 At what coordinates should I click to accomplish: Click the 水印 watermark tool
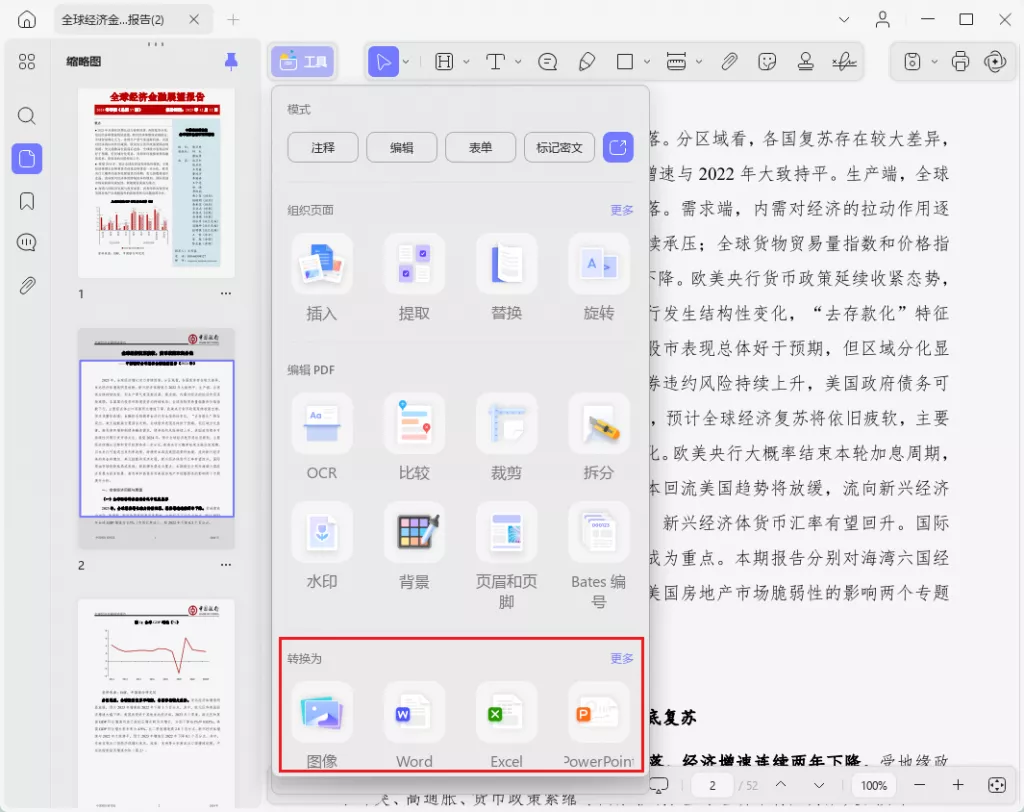321,531
